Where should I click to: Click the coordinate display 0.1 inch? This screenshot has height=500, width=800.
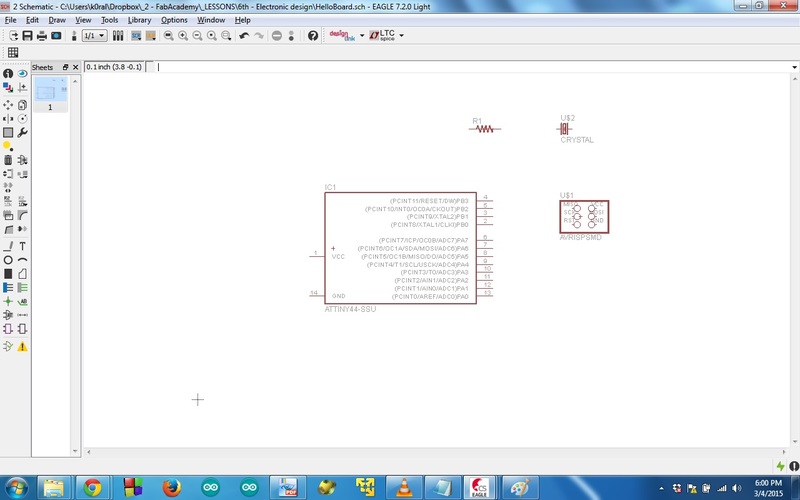point(114,67)
